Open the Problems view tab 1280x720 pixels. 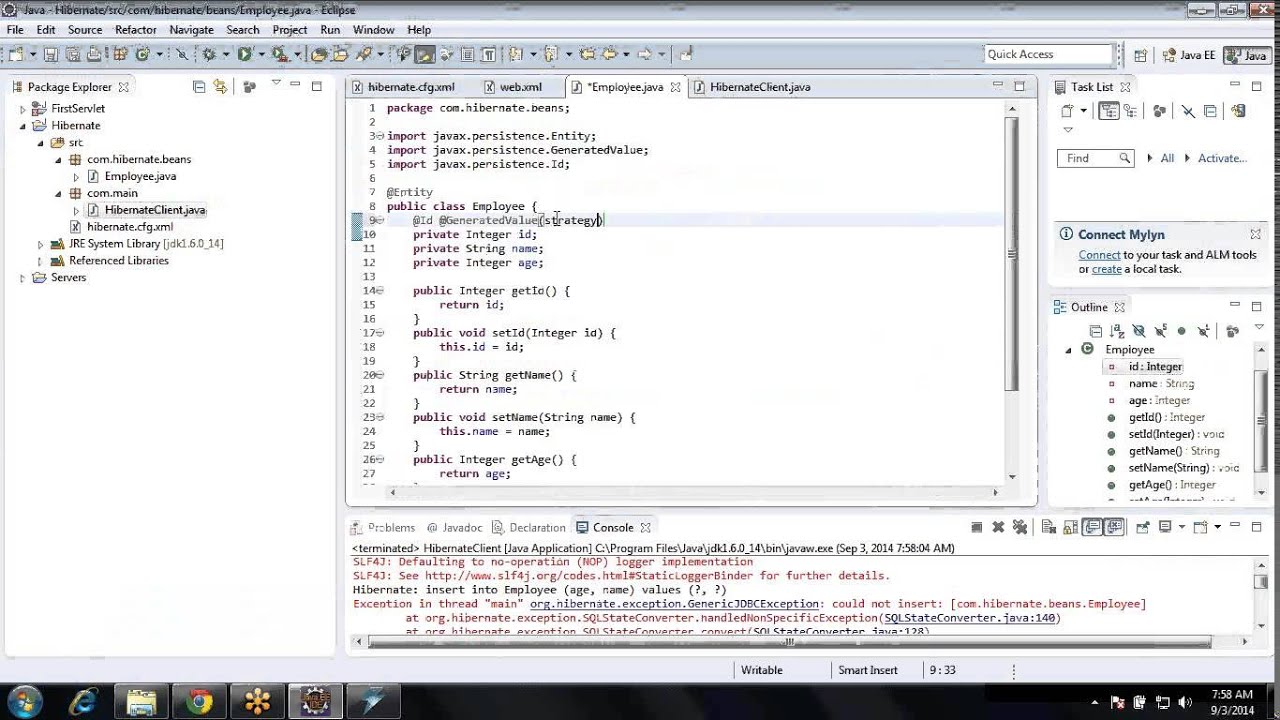point(382,527)
